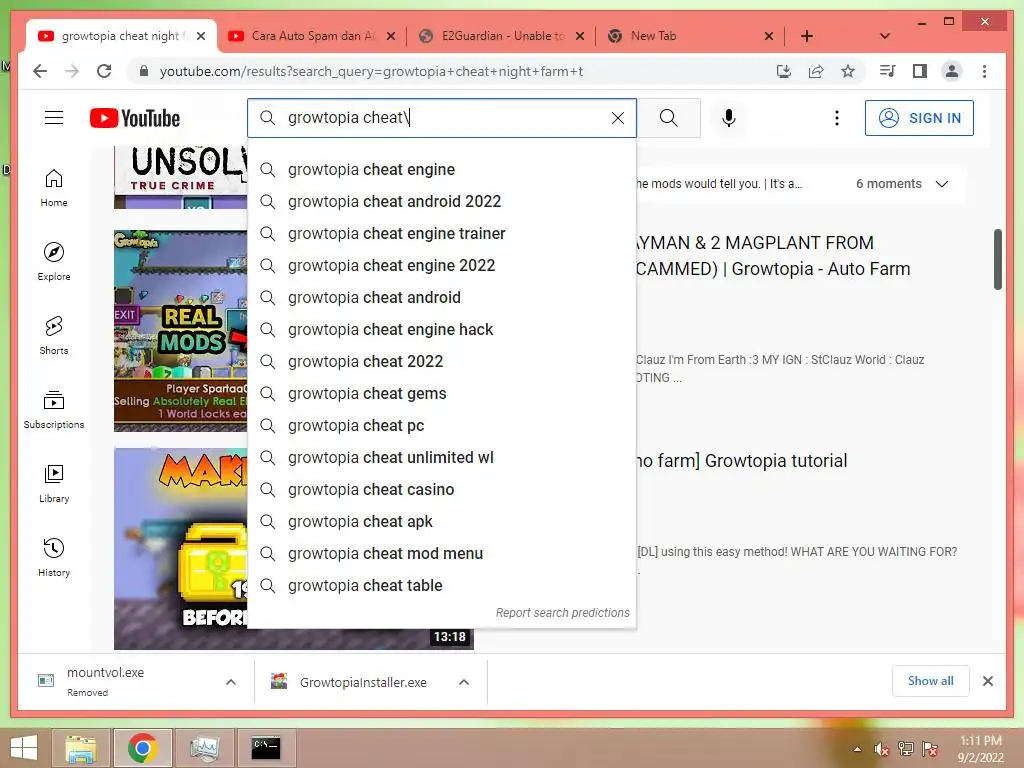The height and width of the screenshot is (768, 1024).
Task: Toggle the Chrome side panel
Action: tap(920, 71)
